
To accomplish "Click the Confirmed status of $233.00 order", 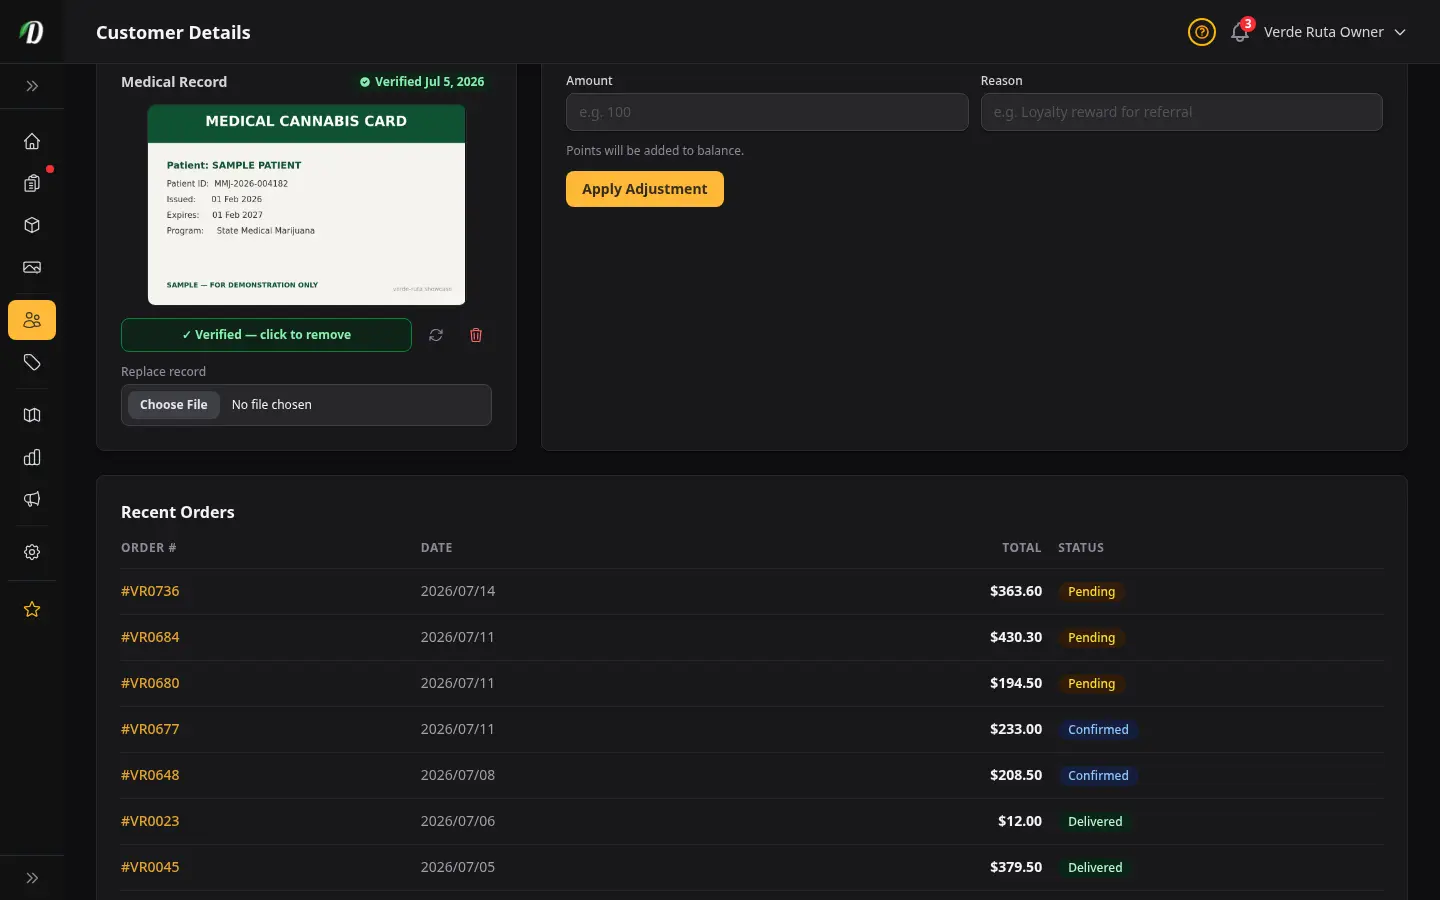I will tap(1098, 730).
